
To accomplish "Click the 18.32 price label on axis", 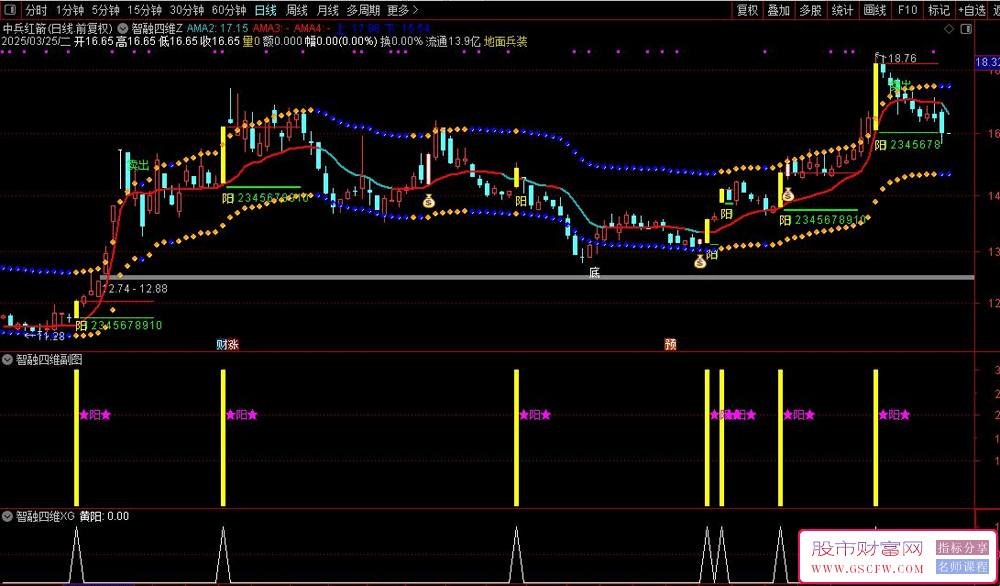I will 986,62.
